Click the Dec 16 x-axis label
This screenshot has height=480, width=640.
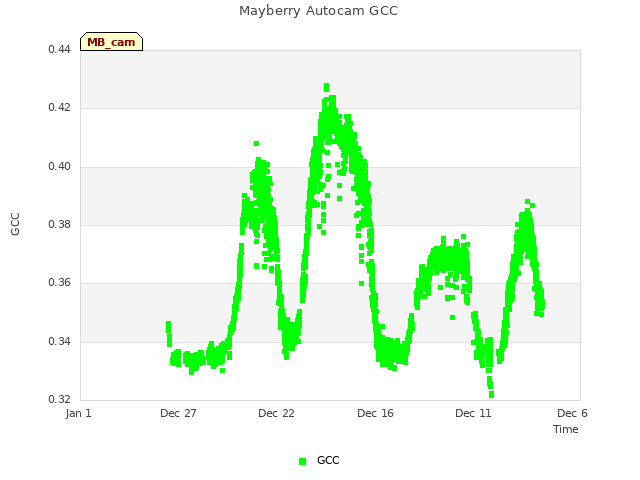pos(376,413)
